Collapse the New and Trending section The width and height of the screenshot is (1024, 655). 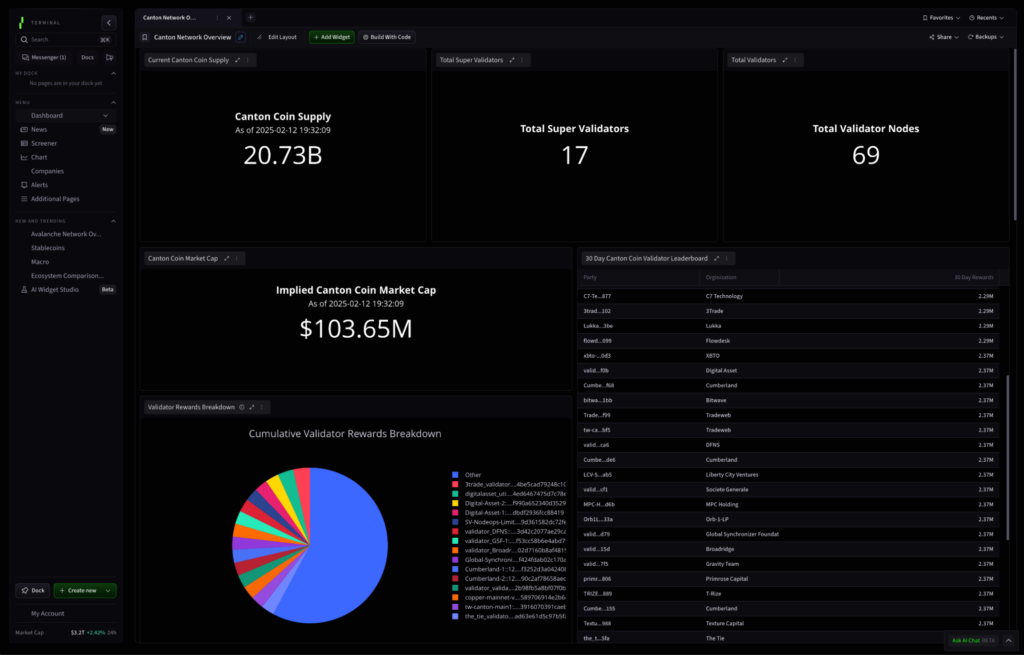113,221
